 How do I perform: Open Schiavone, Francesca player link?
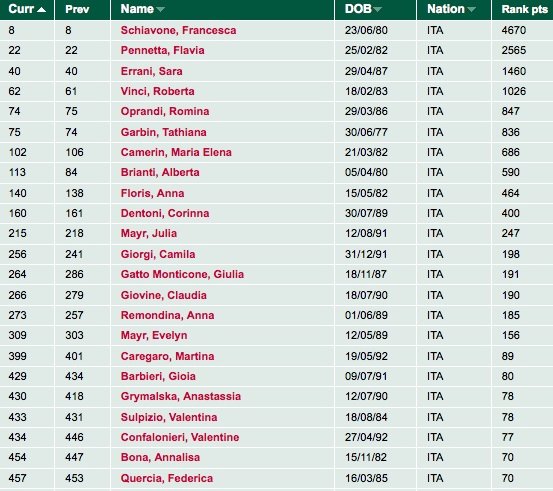178,30
